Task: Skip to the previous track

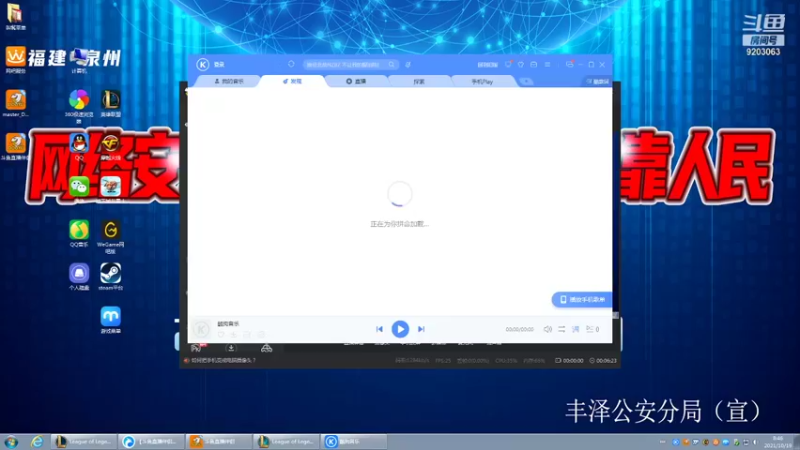Action: coord(379,329)
